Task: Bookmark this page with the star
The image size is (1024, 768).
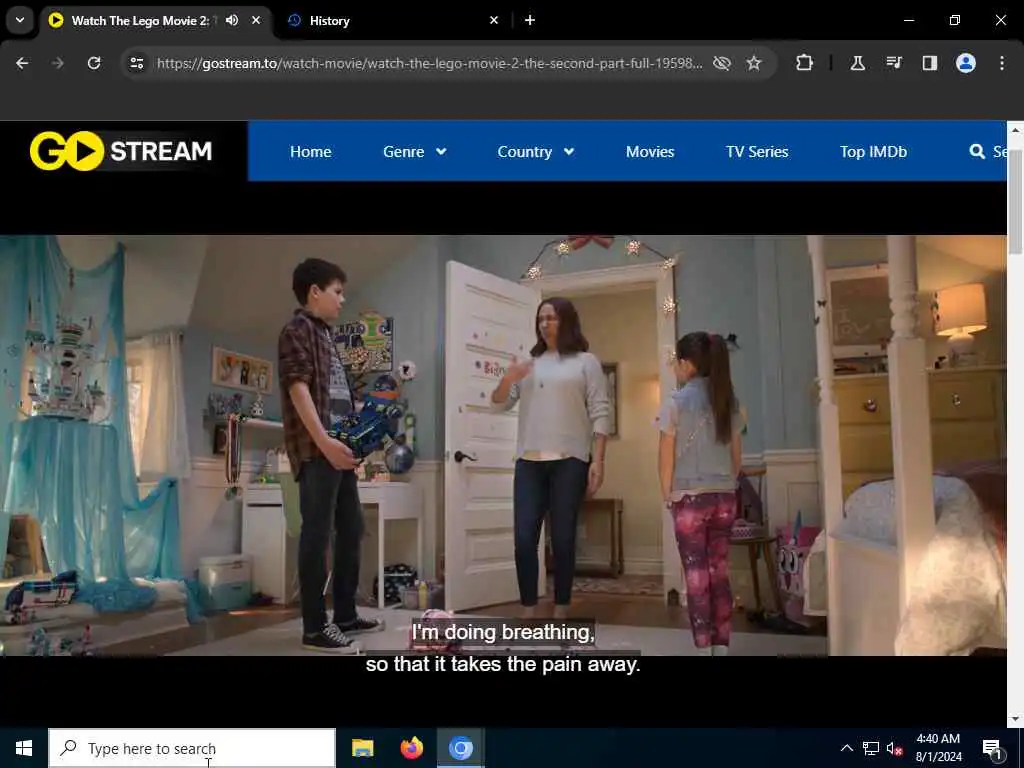Action: [x=754, y=63]
